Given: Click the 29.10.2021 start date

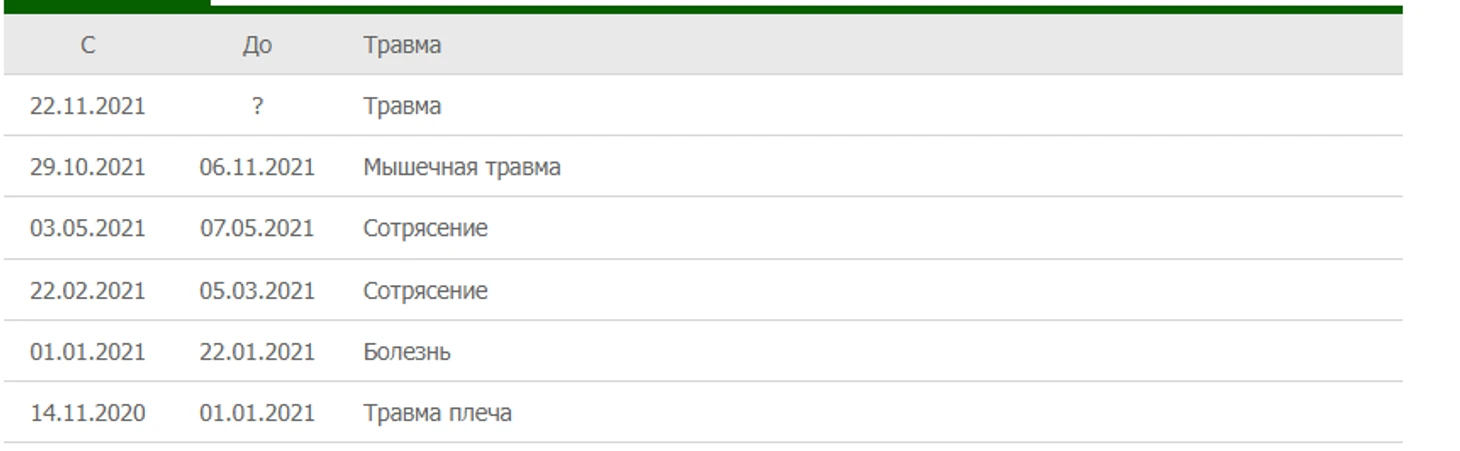Looking at the screenshot, I should click(x=88, y=167).
